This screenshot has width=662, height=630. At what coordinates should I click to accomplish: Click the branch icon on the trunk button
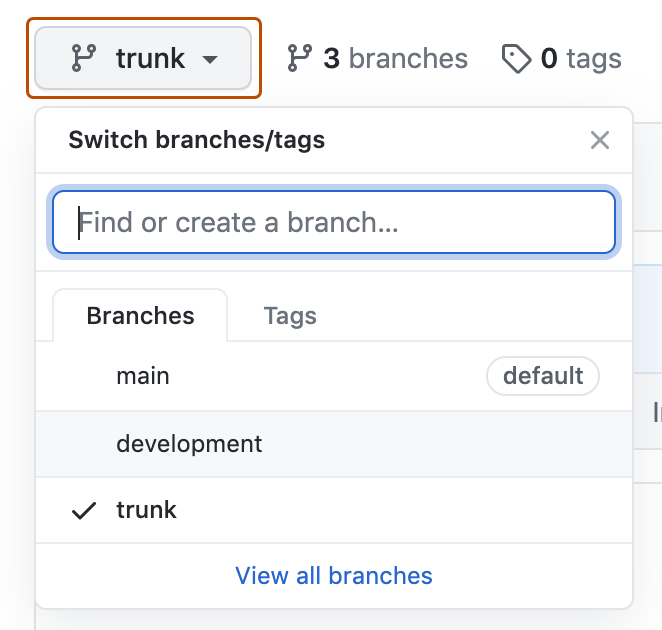click(83, 59)
